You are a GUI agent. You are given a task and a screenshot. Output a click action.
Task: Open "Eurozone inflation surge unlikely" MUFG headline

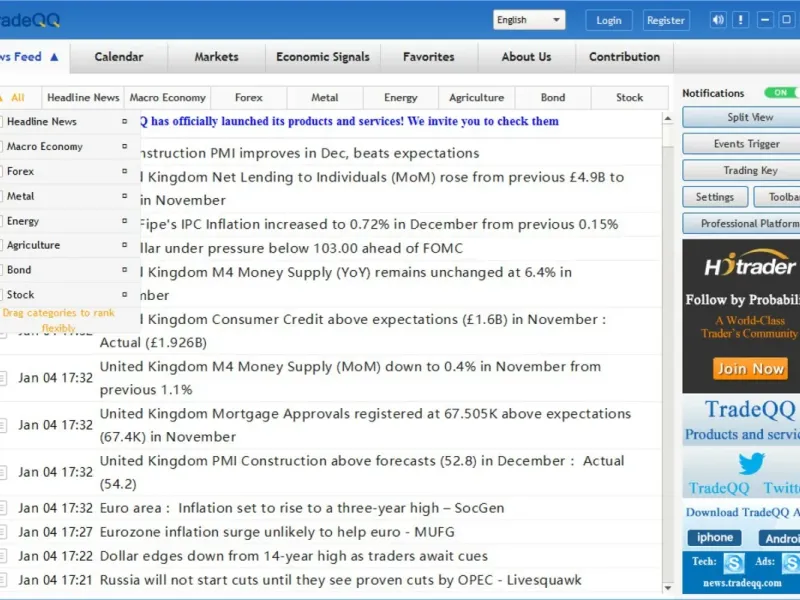(277, 532)
